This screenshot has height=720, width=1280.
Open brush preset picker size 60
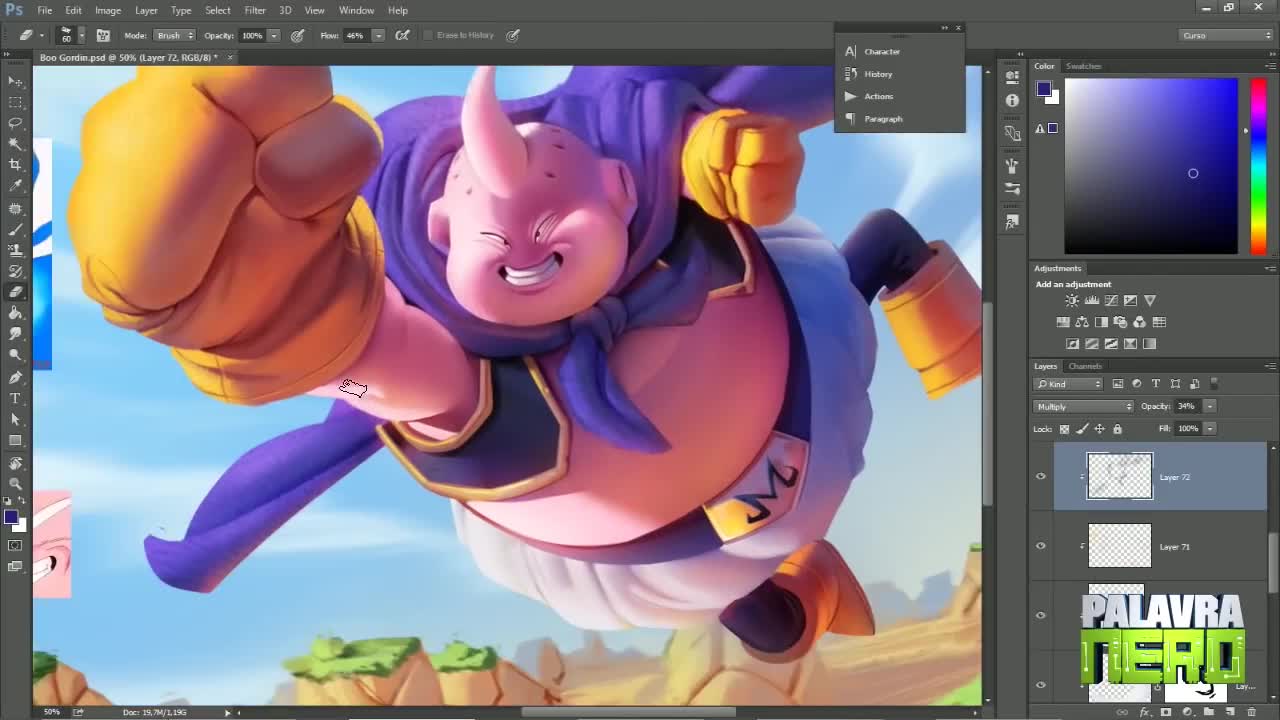click(x=70, y=35)
